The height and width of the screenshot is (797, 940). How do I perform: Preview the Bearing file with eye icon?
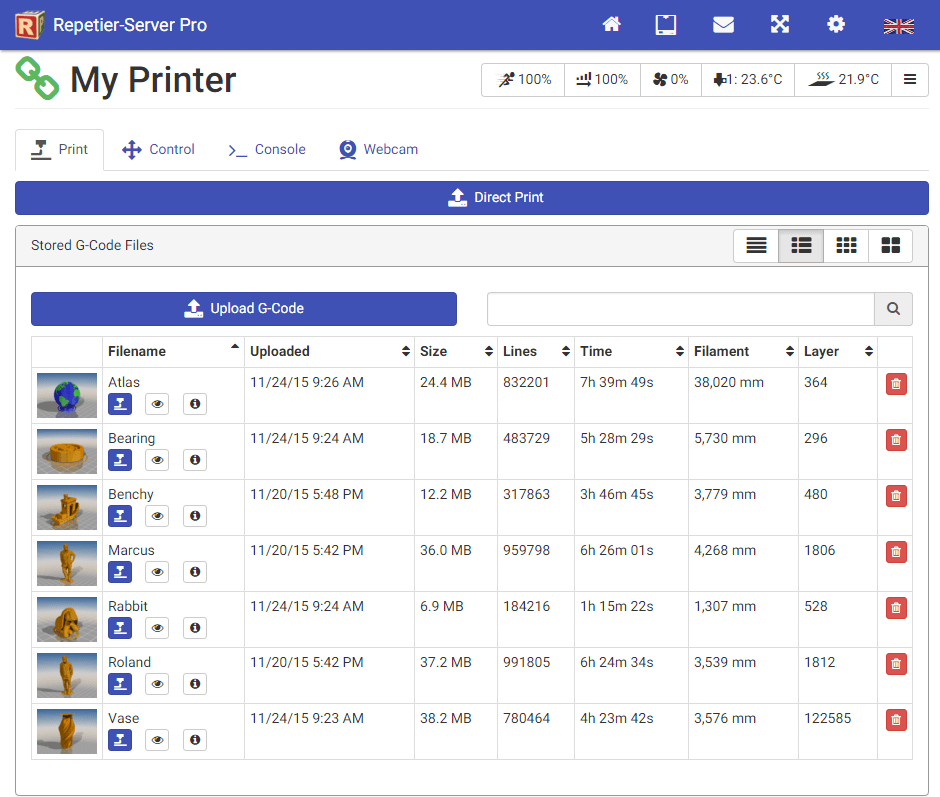coord(157,460)
